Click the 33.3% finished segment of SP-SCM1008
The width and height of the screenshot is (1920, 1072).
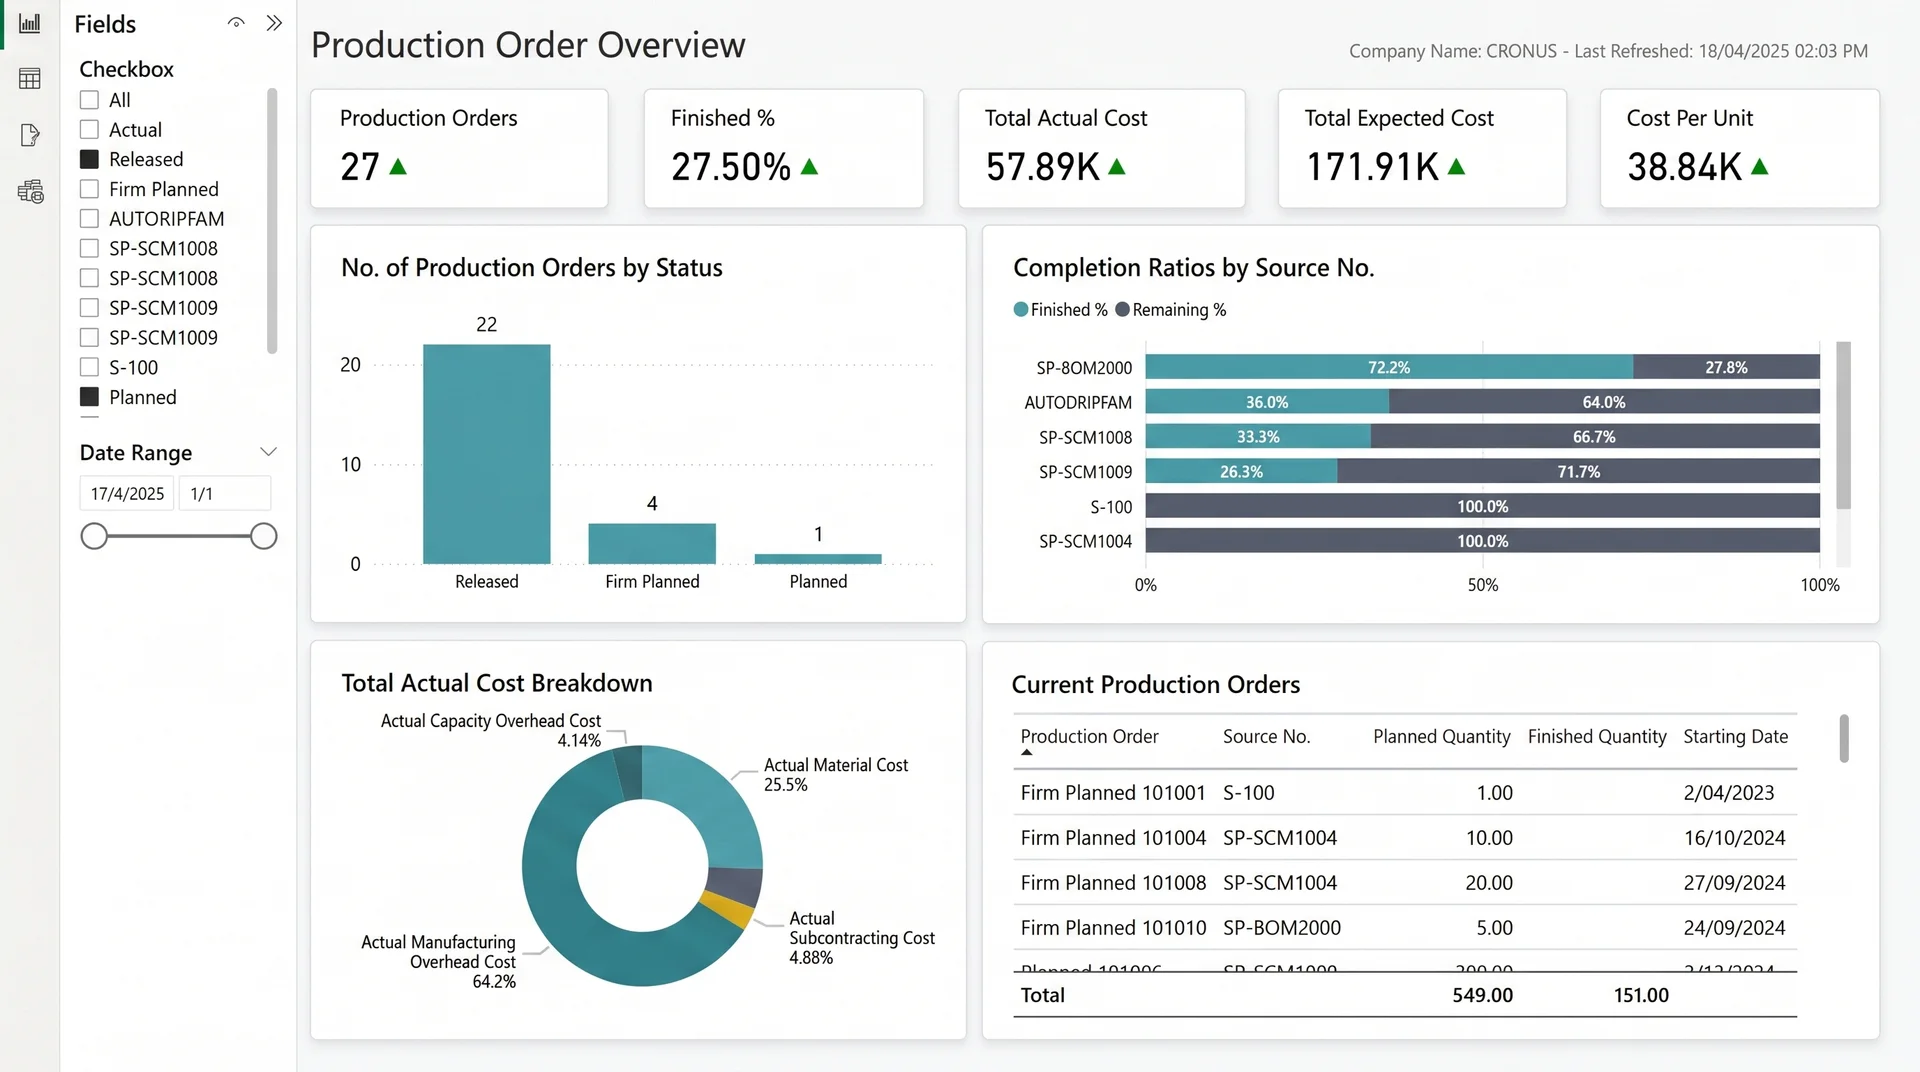1258,437
